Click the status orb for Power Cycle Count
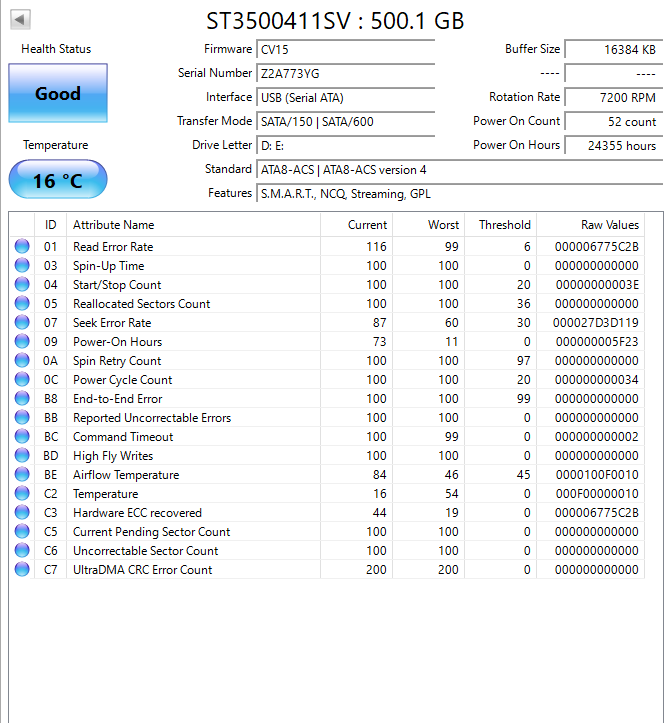The width and height of the screenshot is (667, 723). tap(22, 379)
